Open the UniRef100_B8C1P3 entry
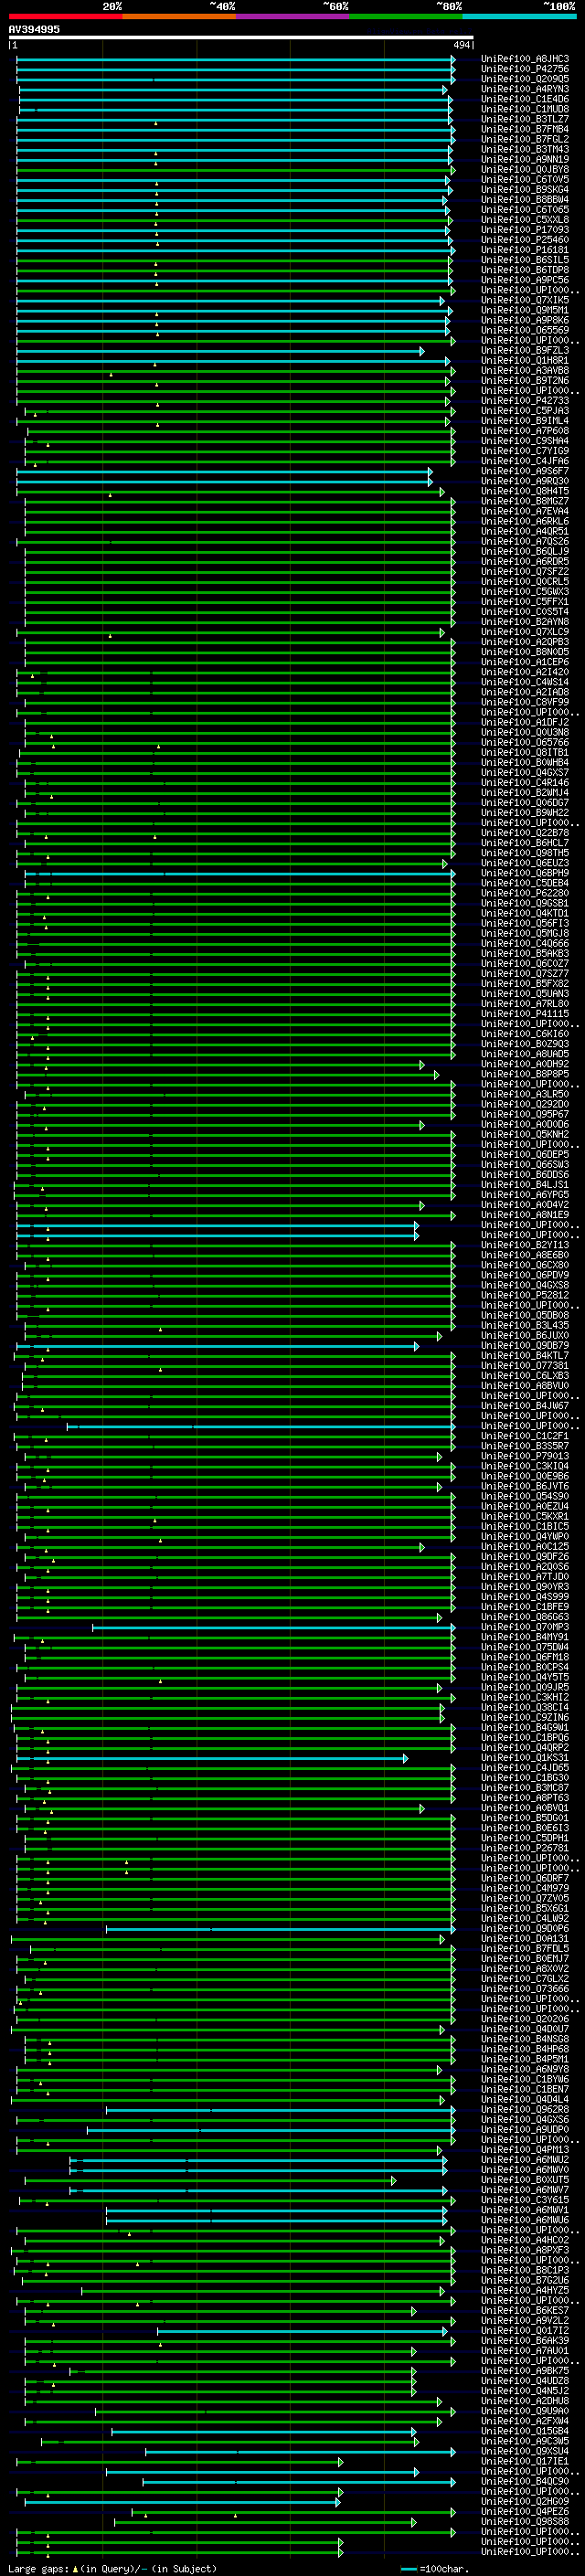This screenshot has width=585, height=2576. (525, 2270)
